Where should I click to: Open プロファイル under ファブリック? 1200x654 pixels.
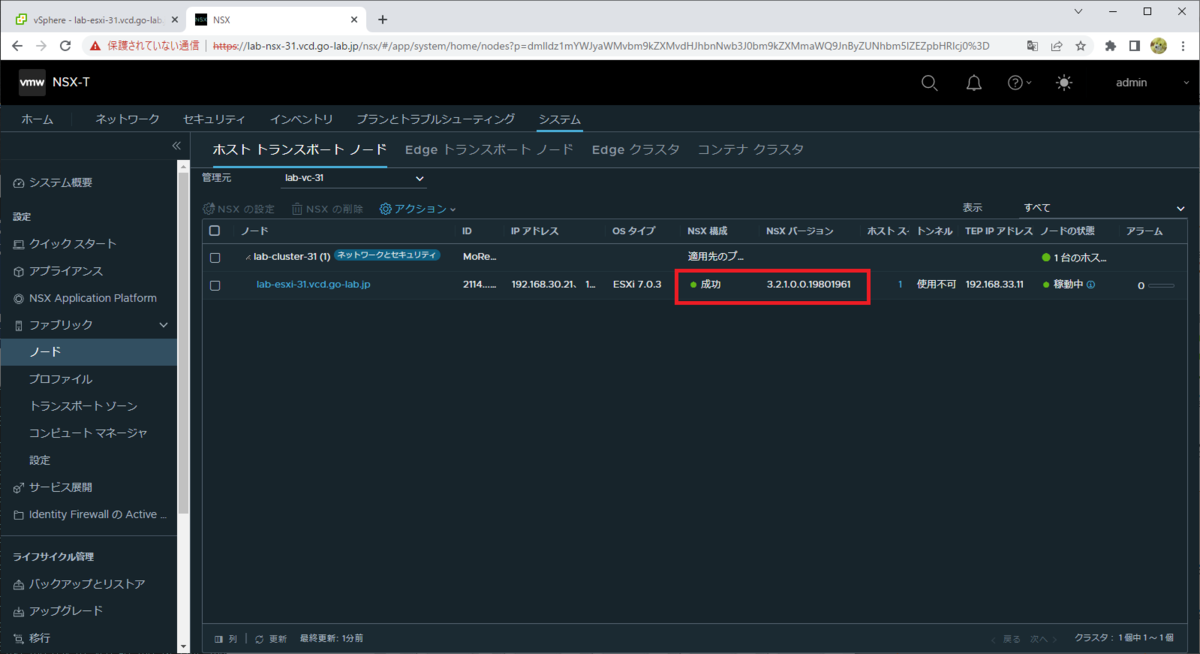[x=61, y=379]
